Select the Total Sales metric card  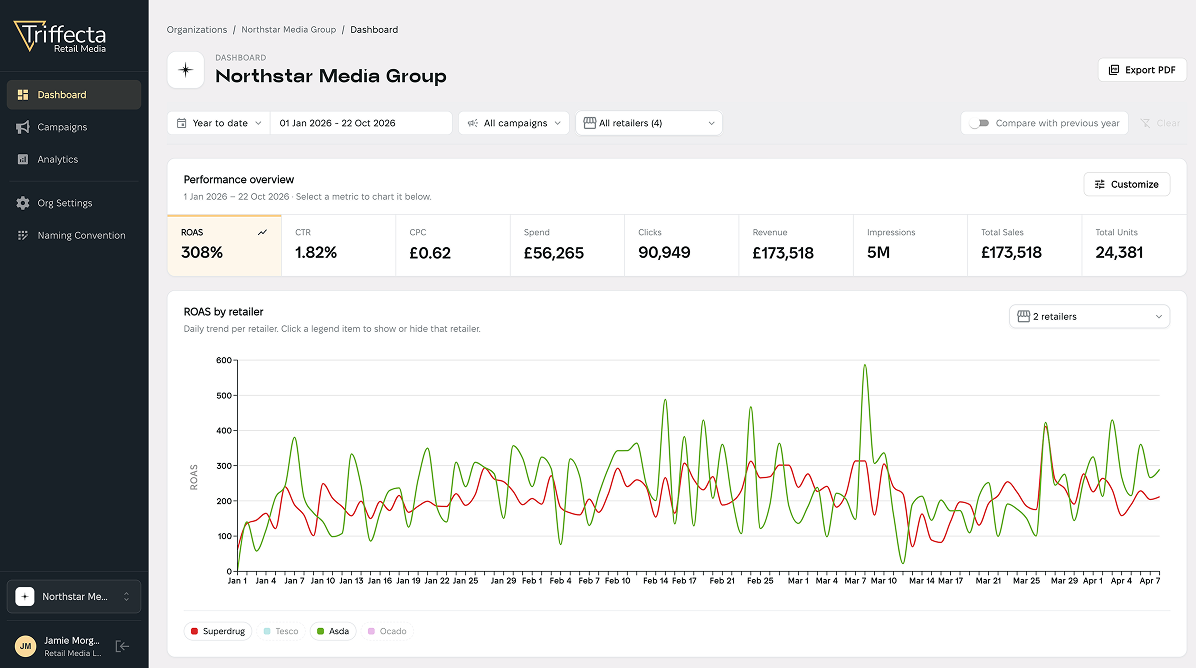1025,245
